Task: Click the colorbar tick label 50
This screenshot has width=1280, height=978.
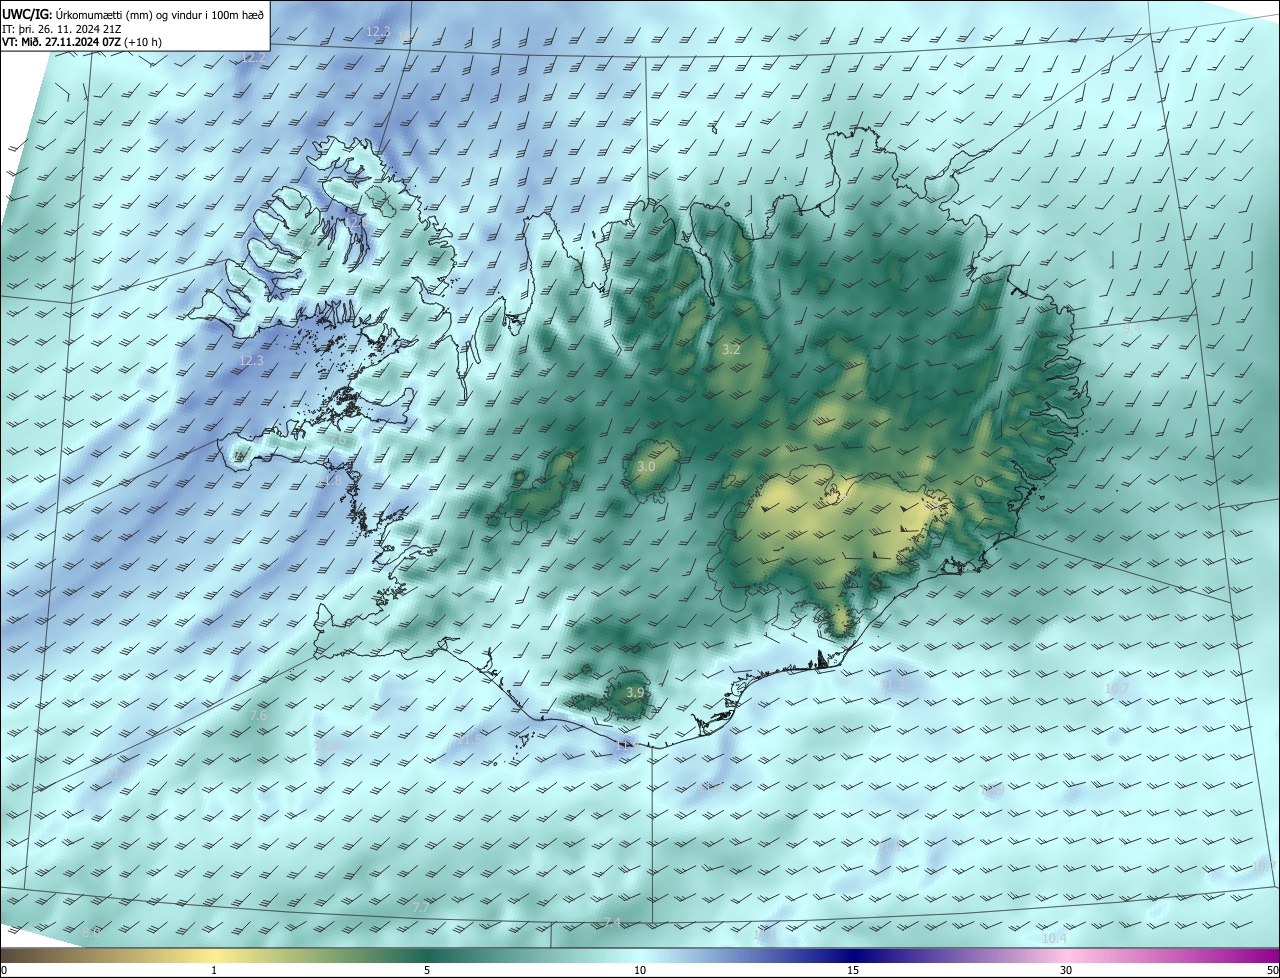Action: [1272, 970]
